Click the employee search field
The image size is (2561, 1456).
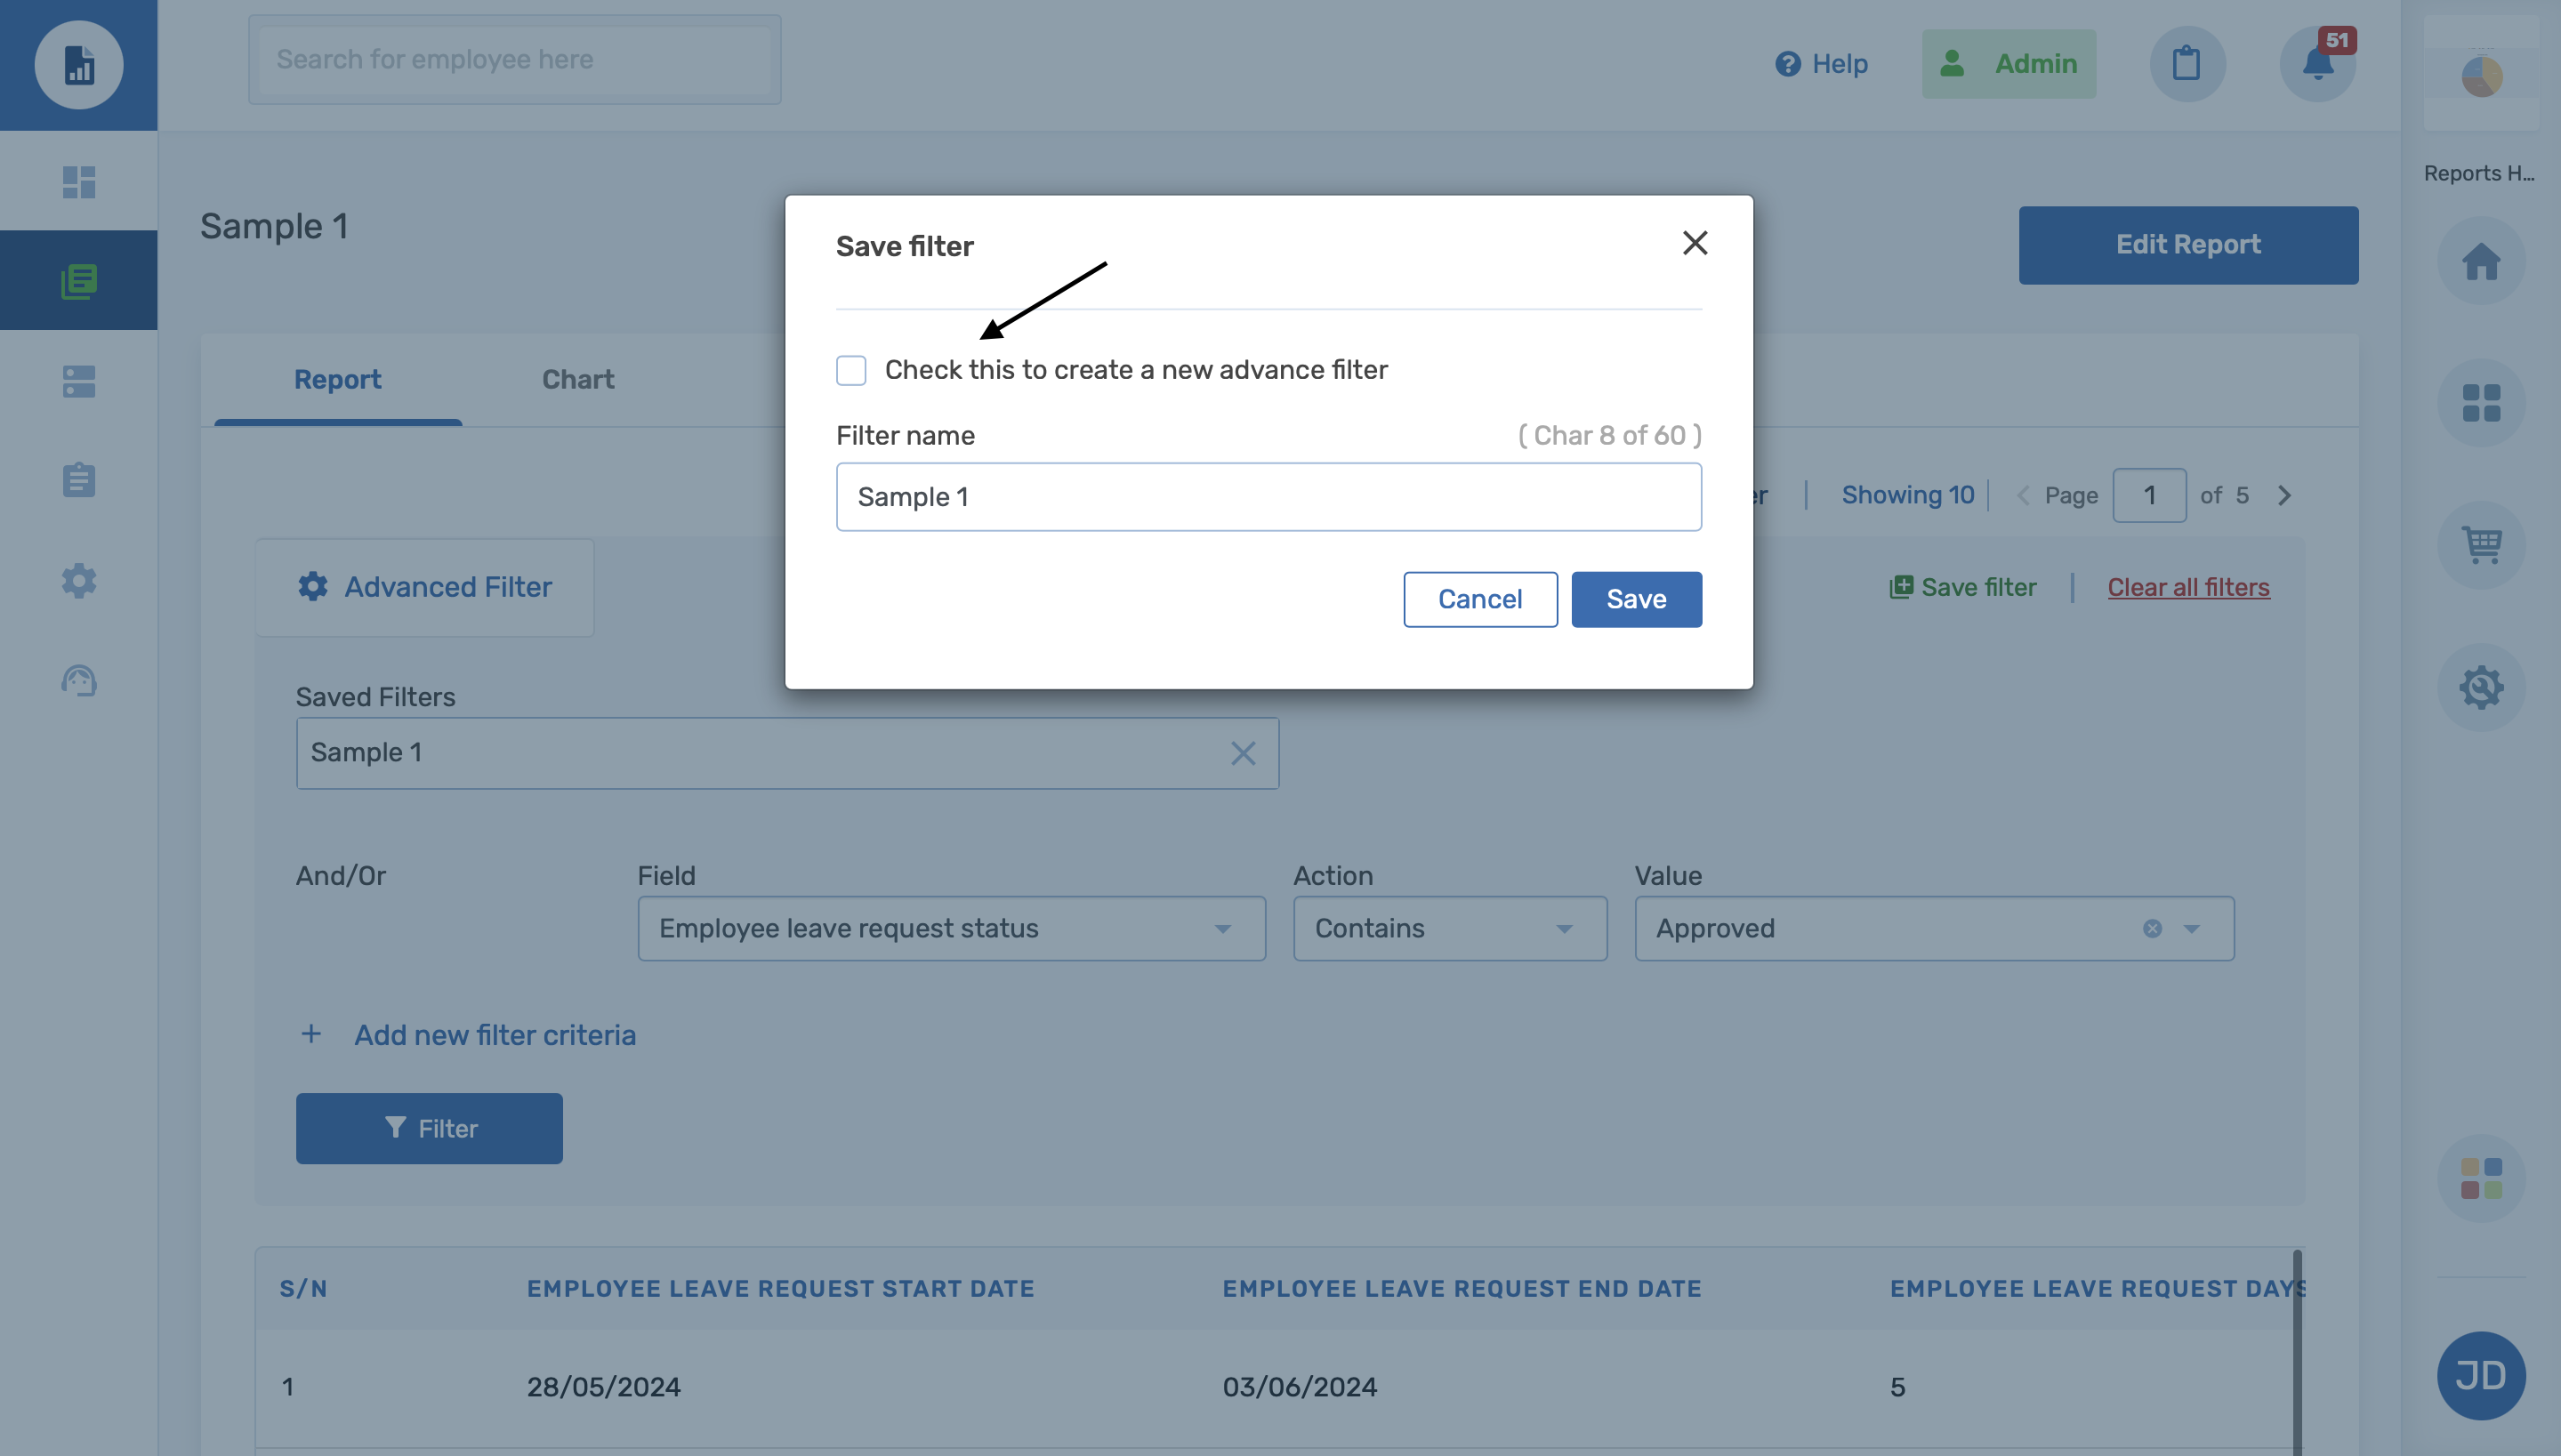pyautogui.click(x=514, y=59)
